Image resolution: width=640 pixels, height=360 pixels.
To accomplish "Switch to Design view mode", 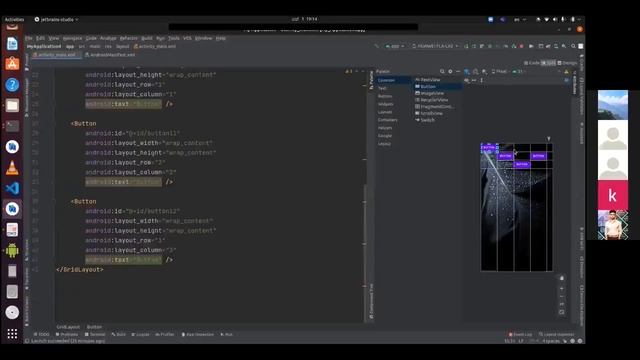I will 567,63.
